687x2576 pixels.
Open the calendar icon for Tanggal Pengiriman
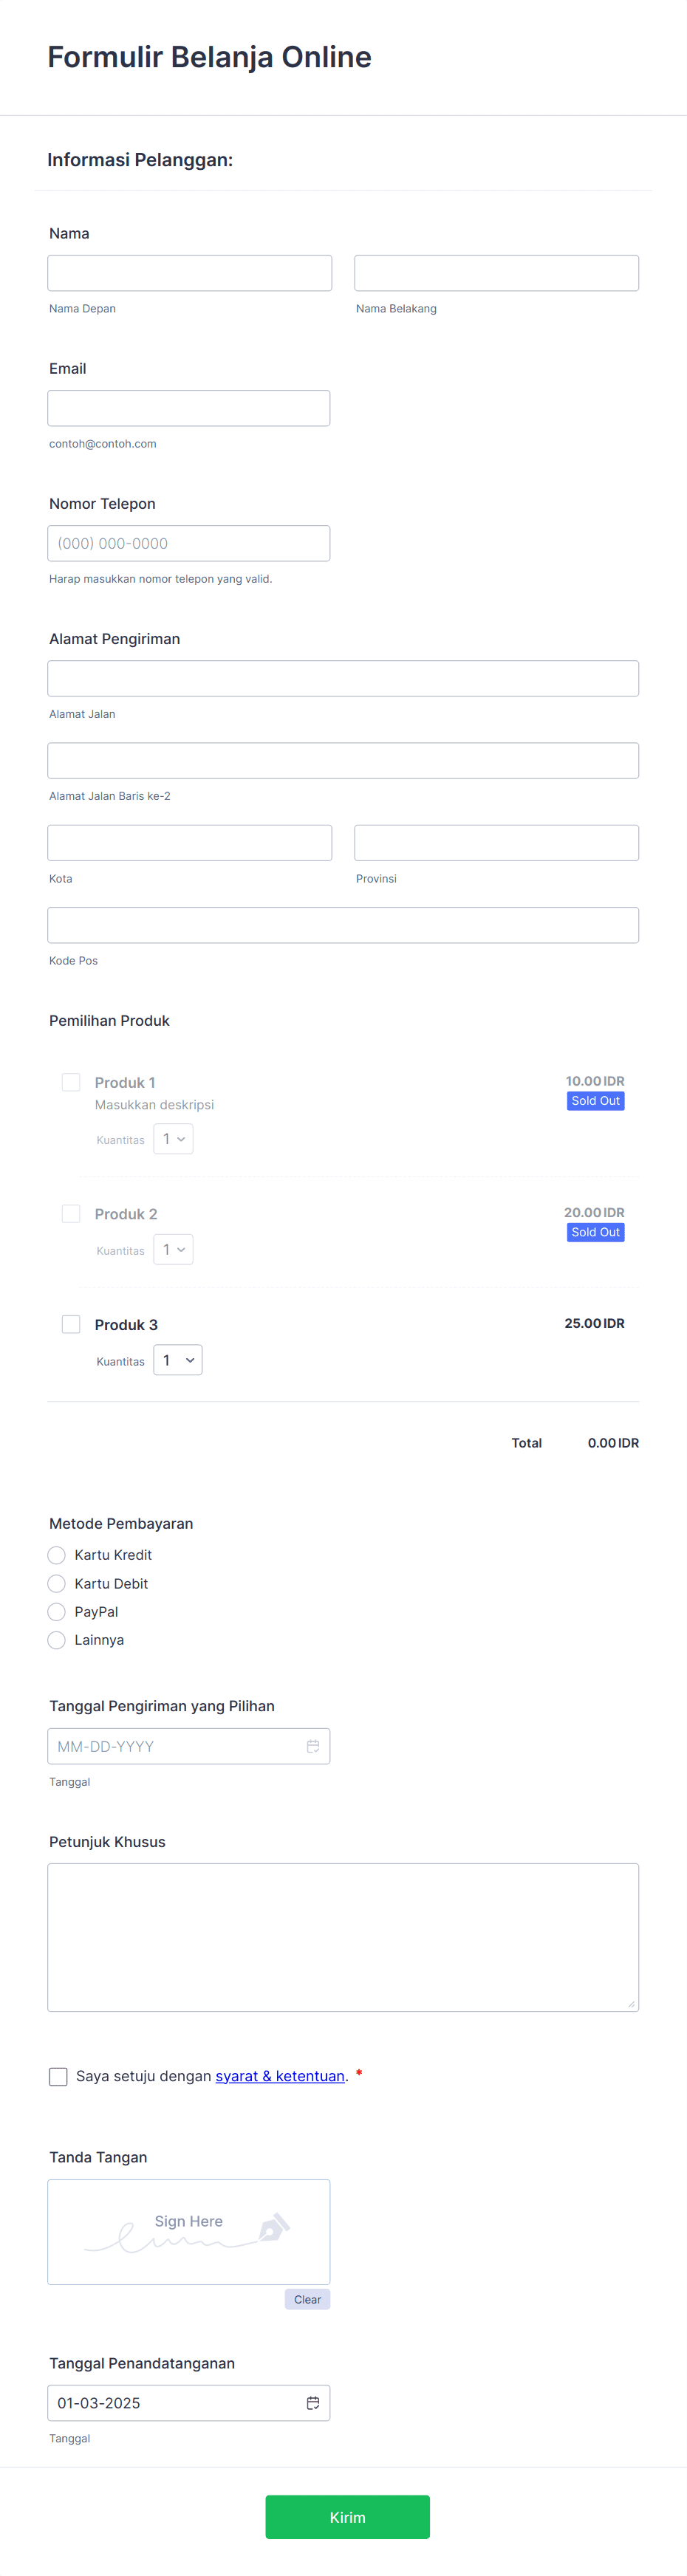pyautogui.click(x=314, y=1746)
